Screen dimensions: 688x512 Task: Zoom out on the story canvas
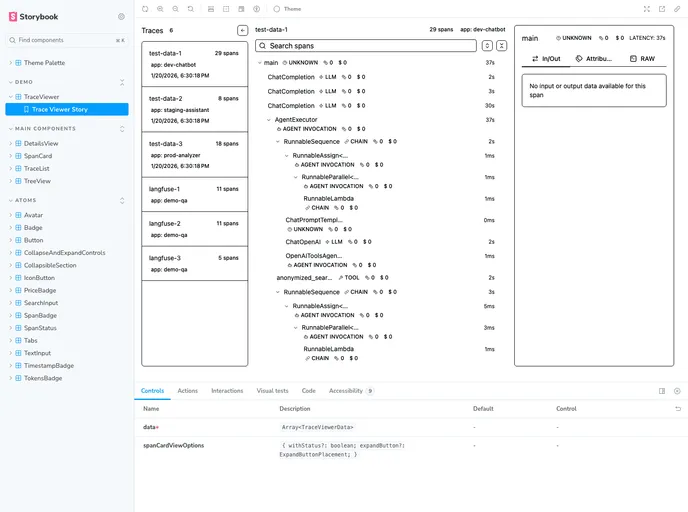pos(176,9)
